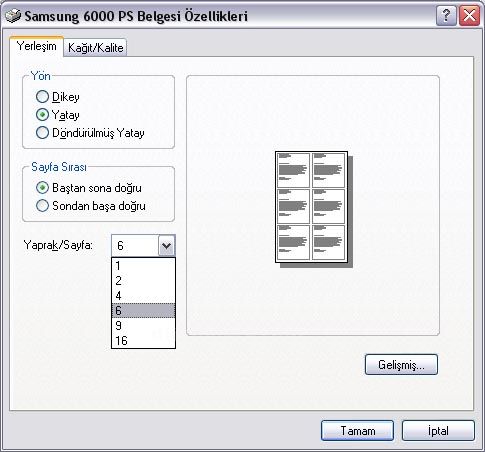
Task: Pick 1 page per sheet from list
Action: point(143,266)
